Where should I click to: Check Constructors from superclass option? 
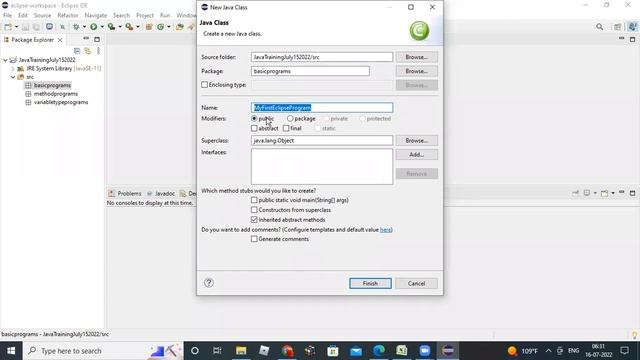(254, 210)
